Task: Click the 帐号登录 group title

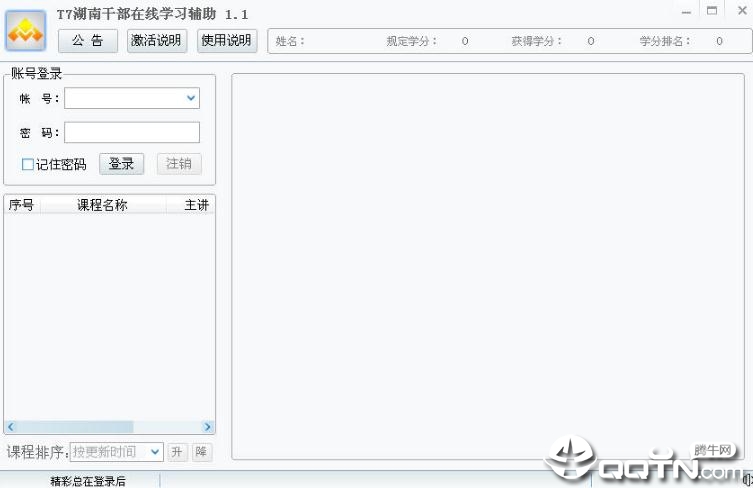Action: pos(37,73)
